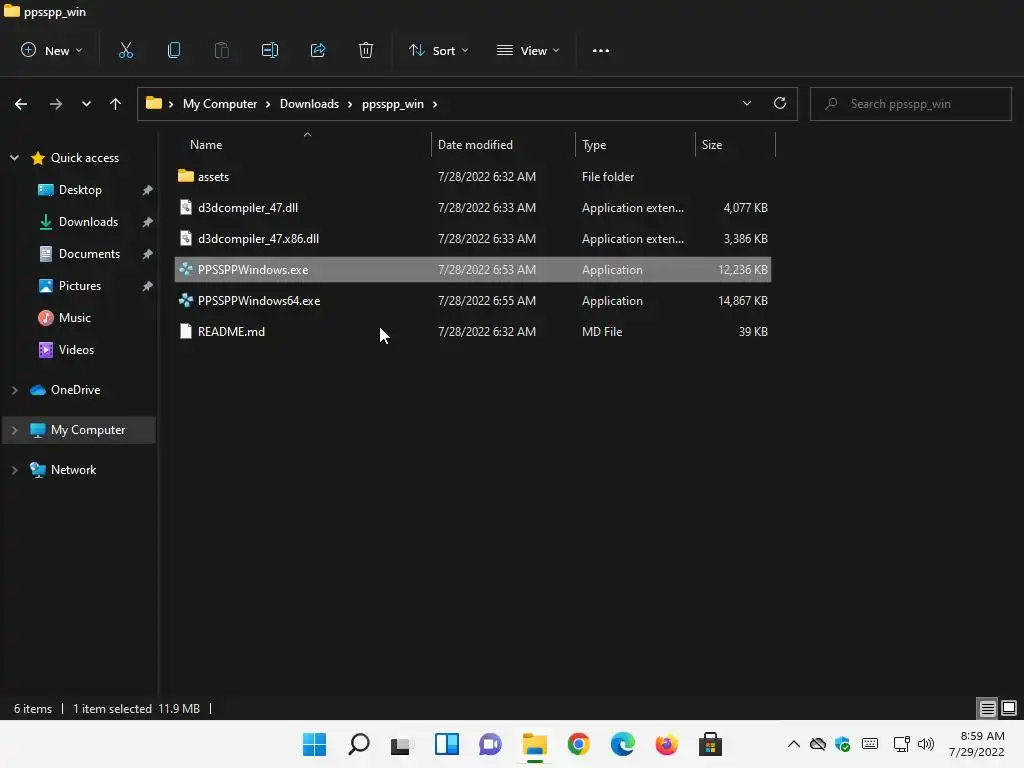Screen dimensions: 1024x768
Task: Expand the OneDrive tree node
Action: tap(14, 390)
